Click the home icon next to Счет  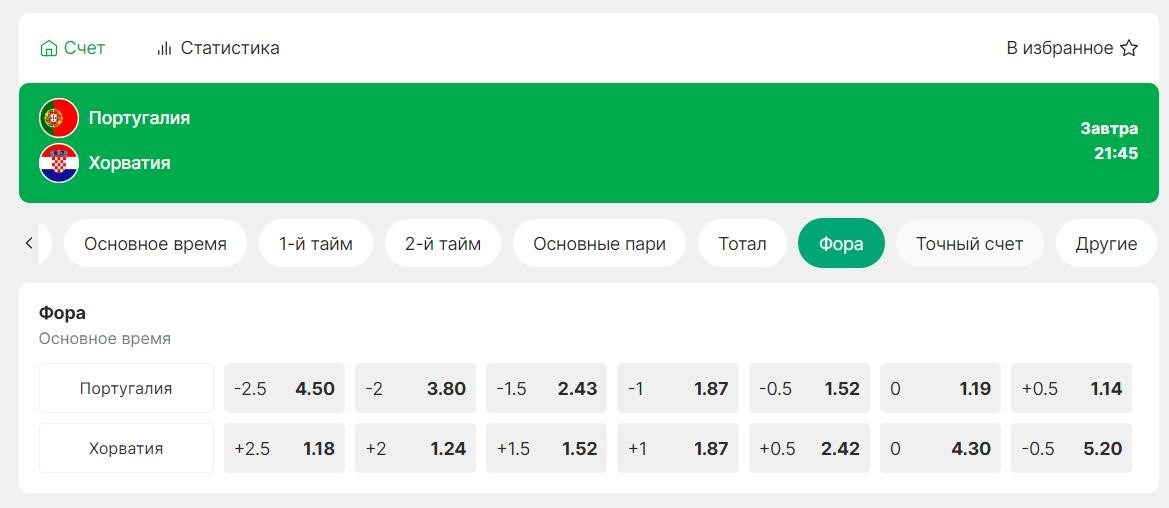[x=48, y=48]
